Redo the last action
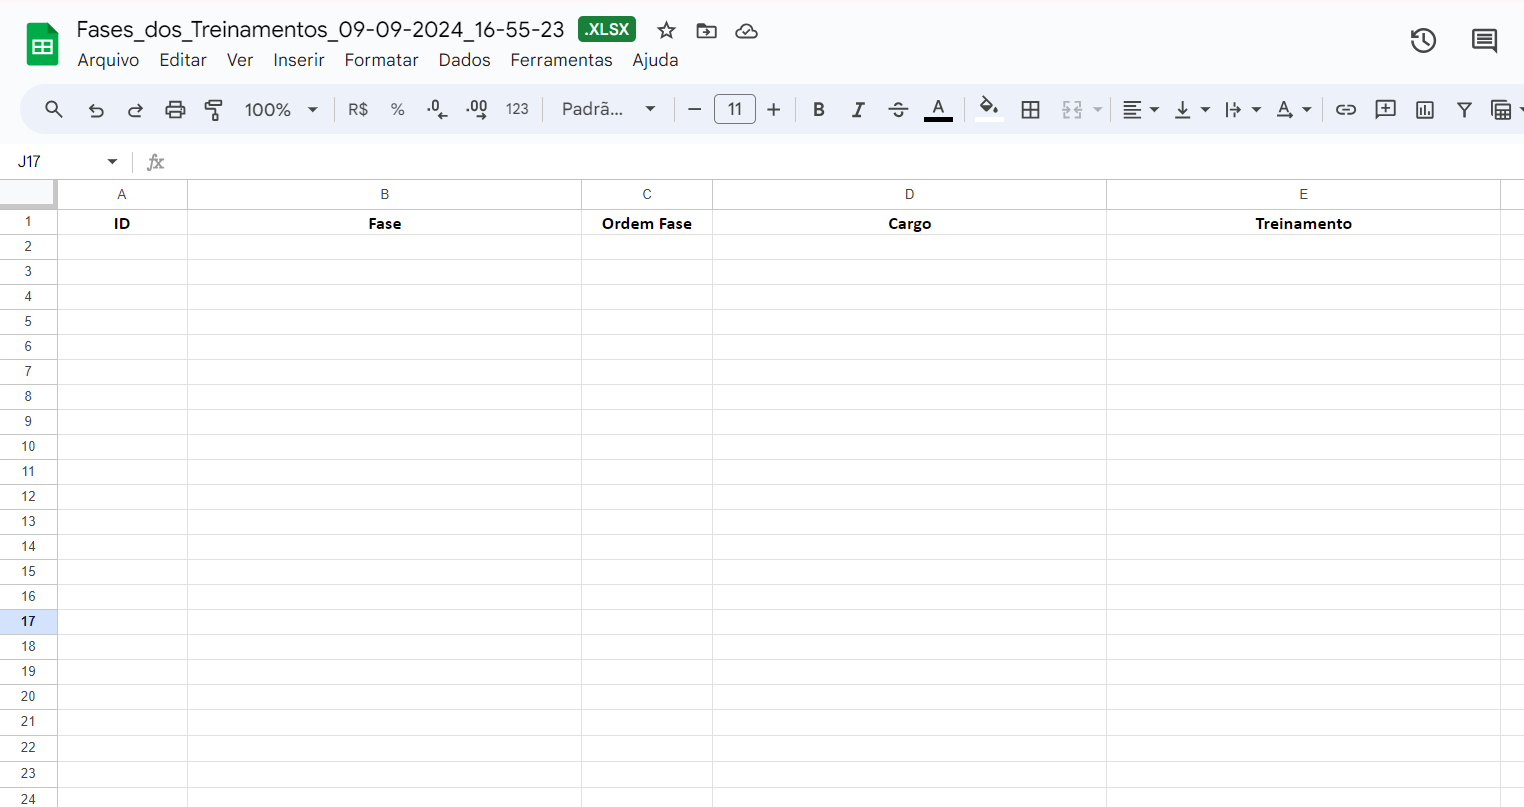Image resolution: width=1524 pixels, height=807 pixels. pyautogui.click(x=135, y=109)
